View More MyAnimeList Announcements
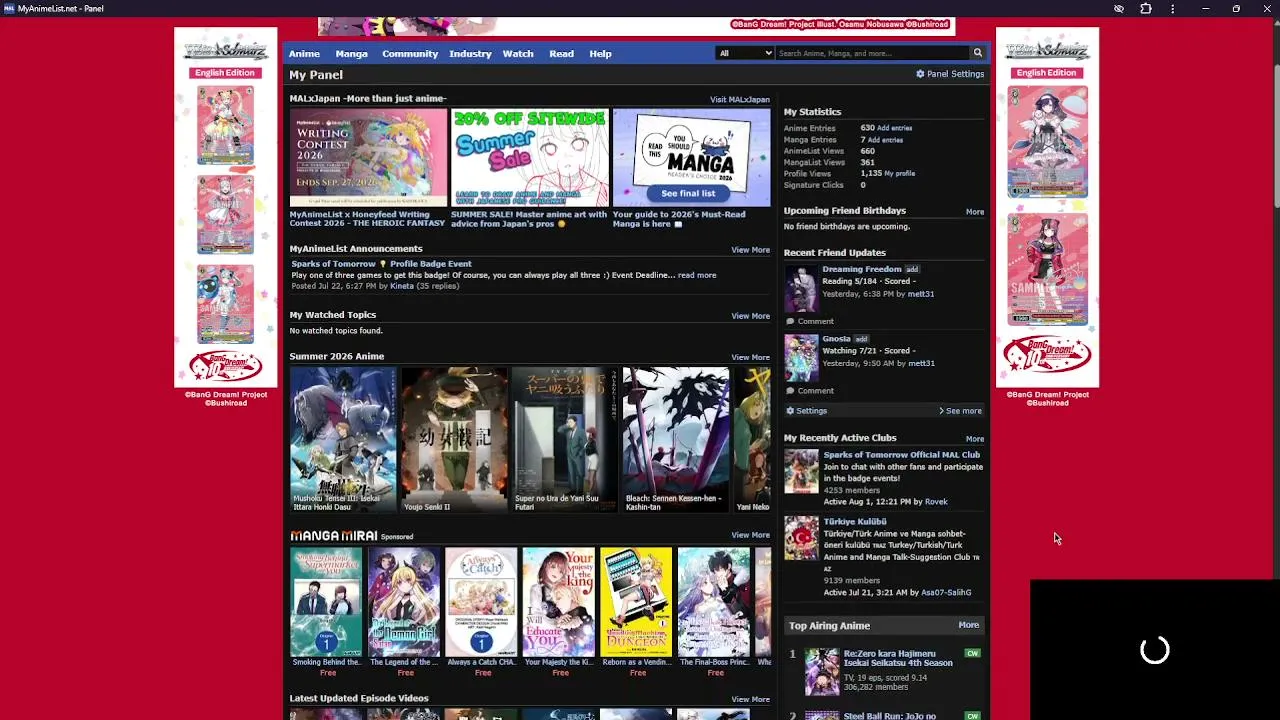 [x=750, y=250]
